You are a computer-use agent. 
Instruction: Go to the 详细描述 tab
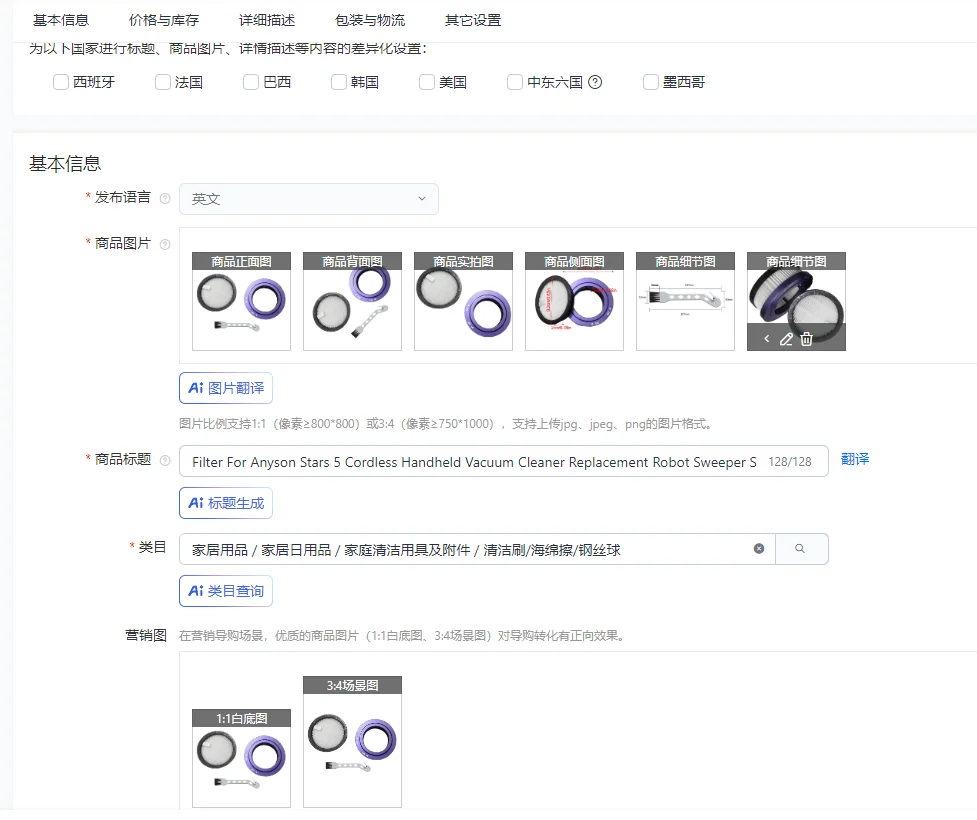click(267, 21)
